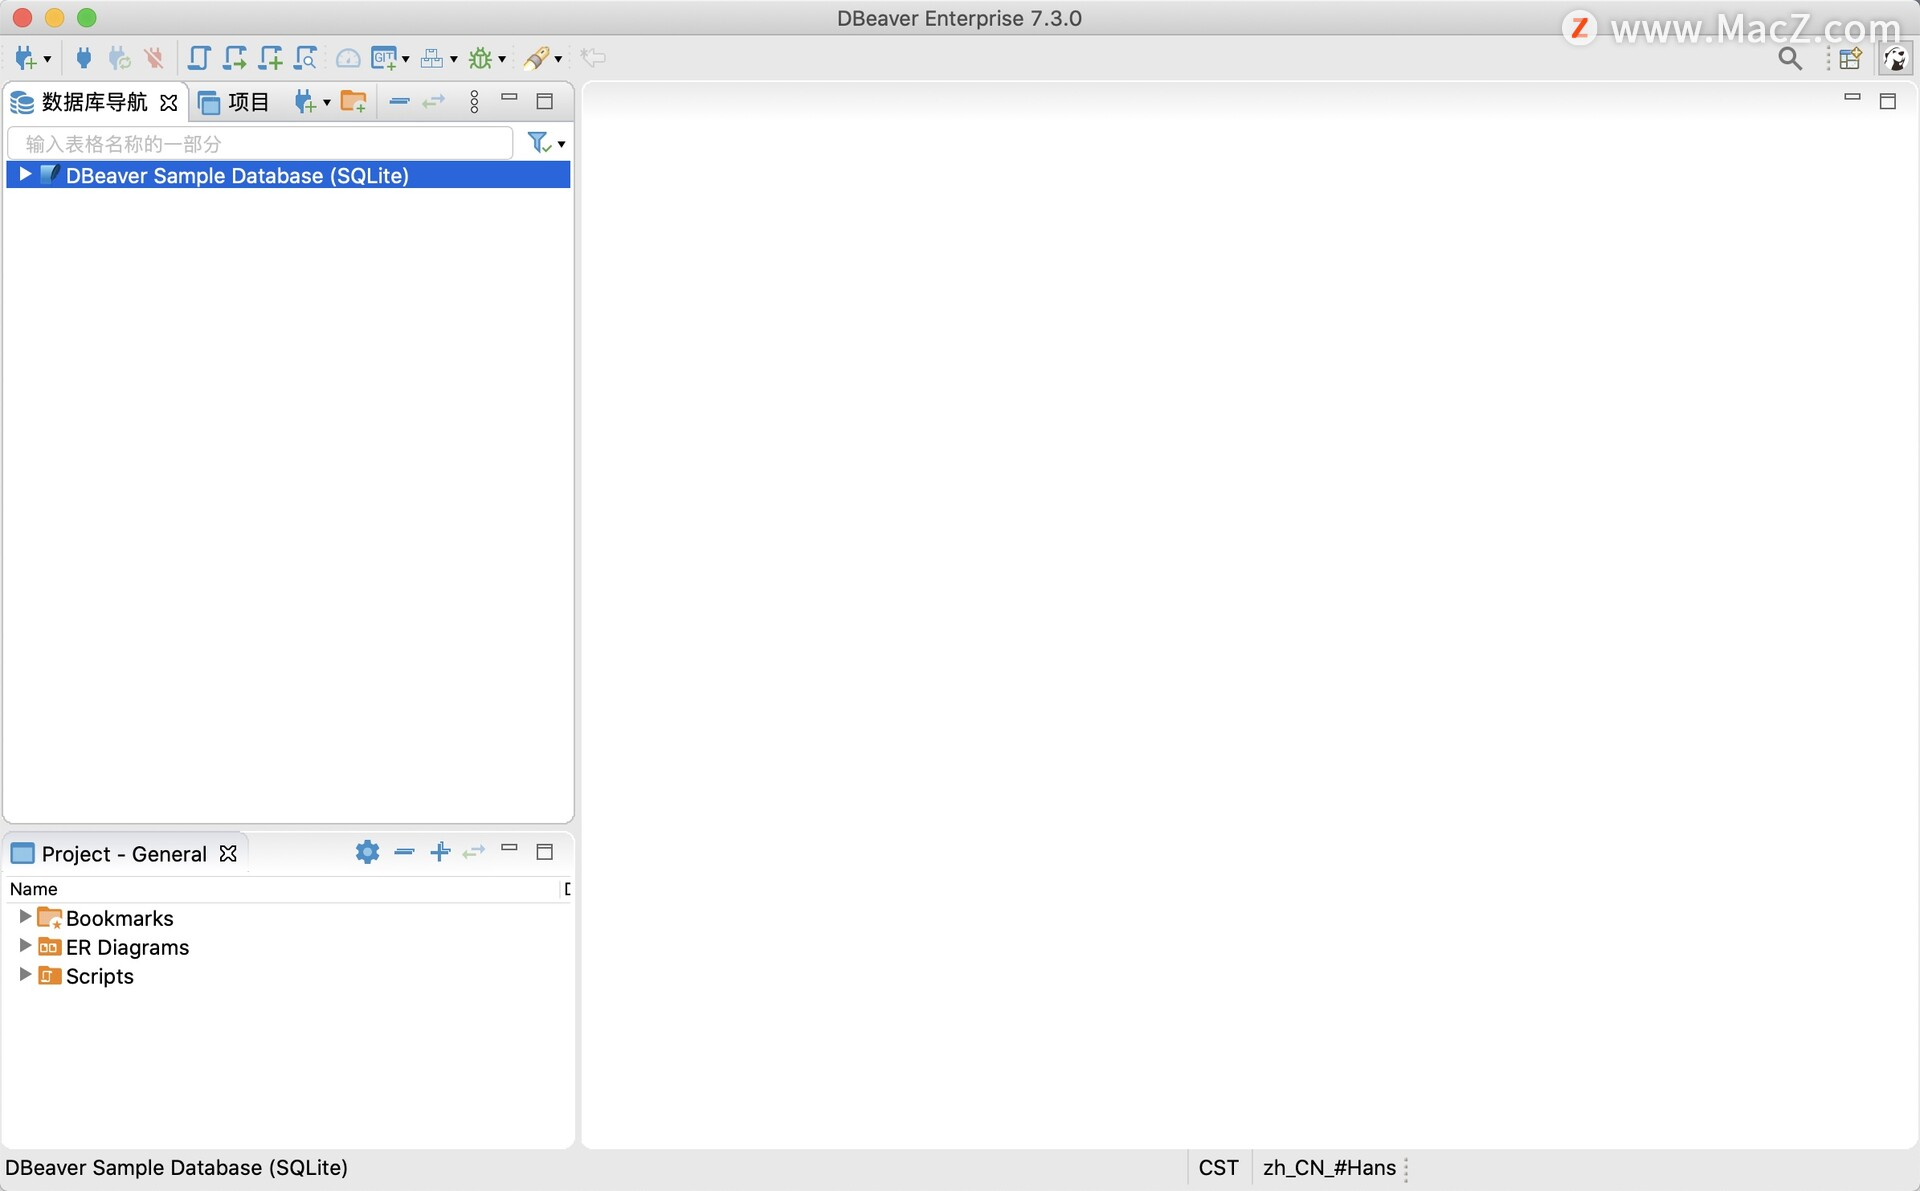Open the Dashboard gauge icon
This screenshot has height=1191, width=1920.
click(347, 59)
